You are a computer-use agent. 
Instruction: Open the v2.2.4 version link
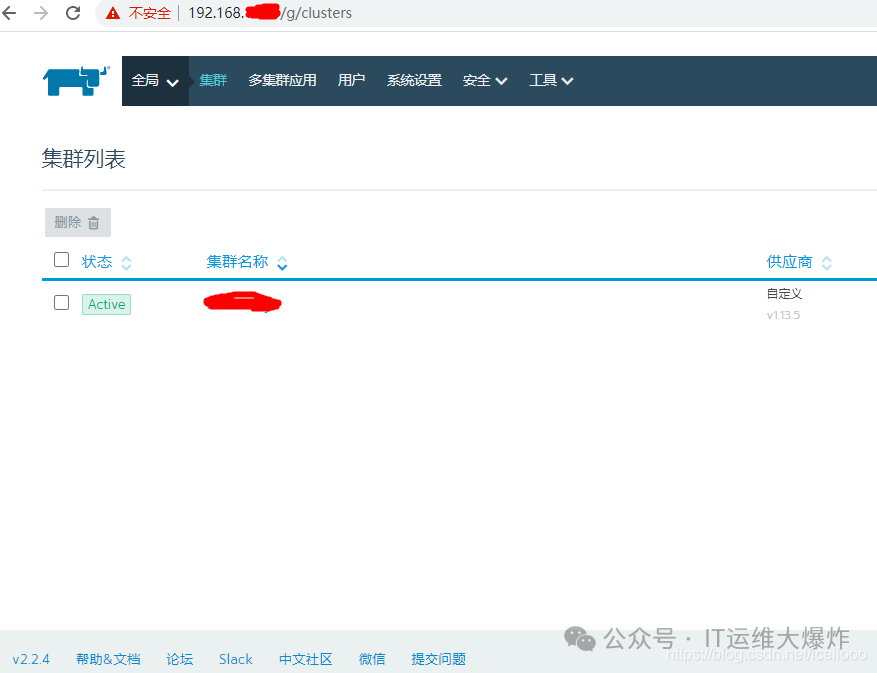point(31,659)
